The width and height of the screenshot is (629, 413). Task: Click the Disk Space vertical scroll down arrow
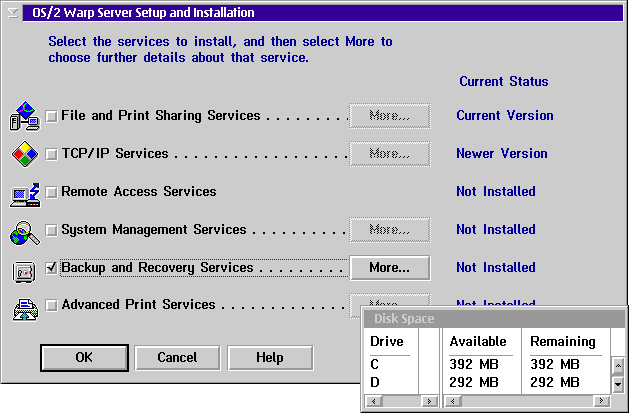[x=618, y=385]
